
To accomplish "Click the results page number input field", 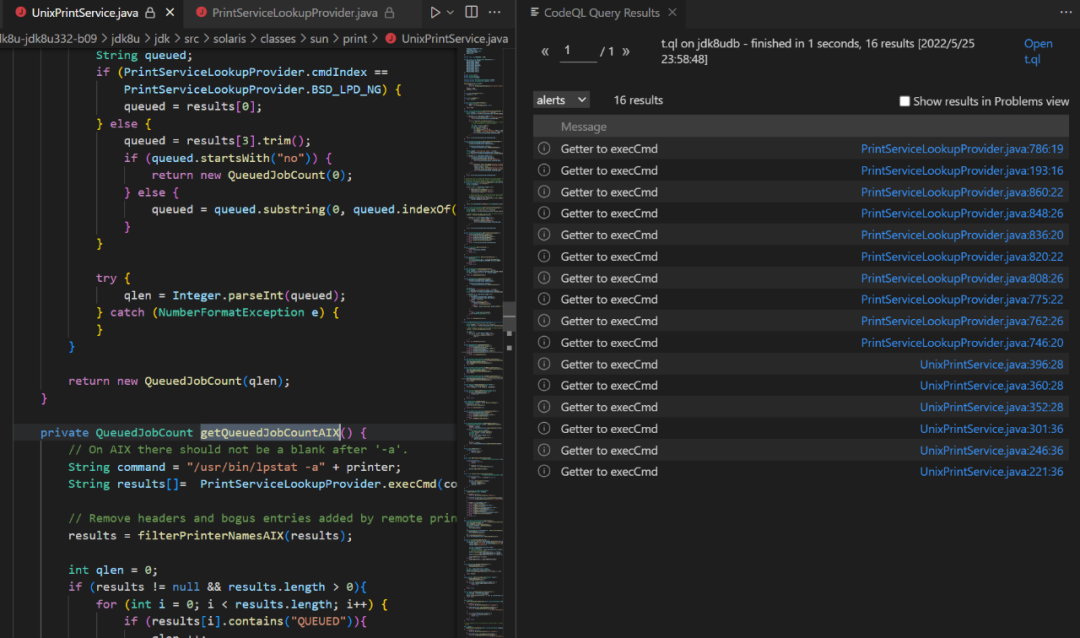I will point(578,50).
